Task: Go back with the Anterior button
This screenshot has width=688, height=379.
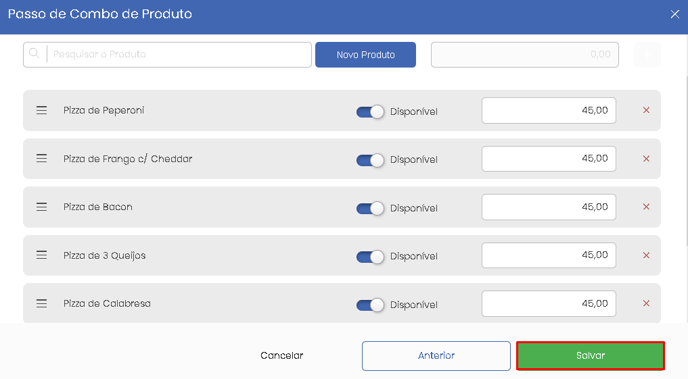Action: pos(436,356)
